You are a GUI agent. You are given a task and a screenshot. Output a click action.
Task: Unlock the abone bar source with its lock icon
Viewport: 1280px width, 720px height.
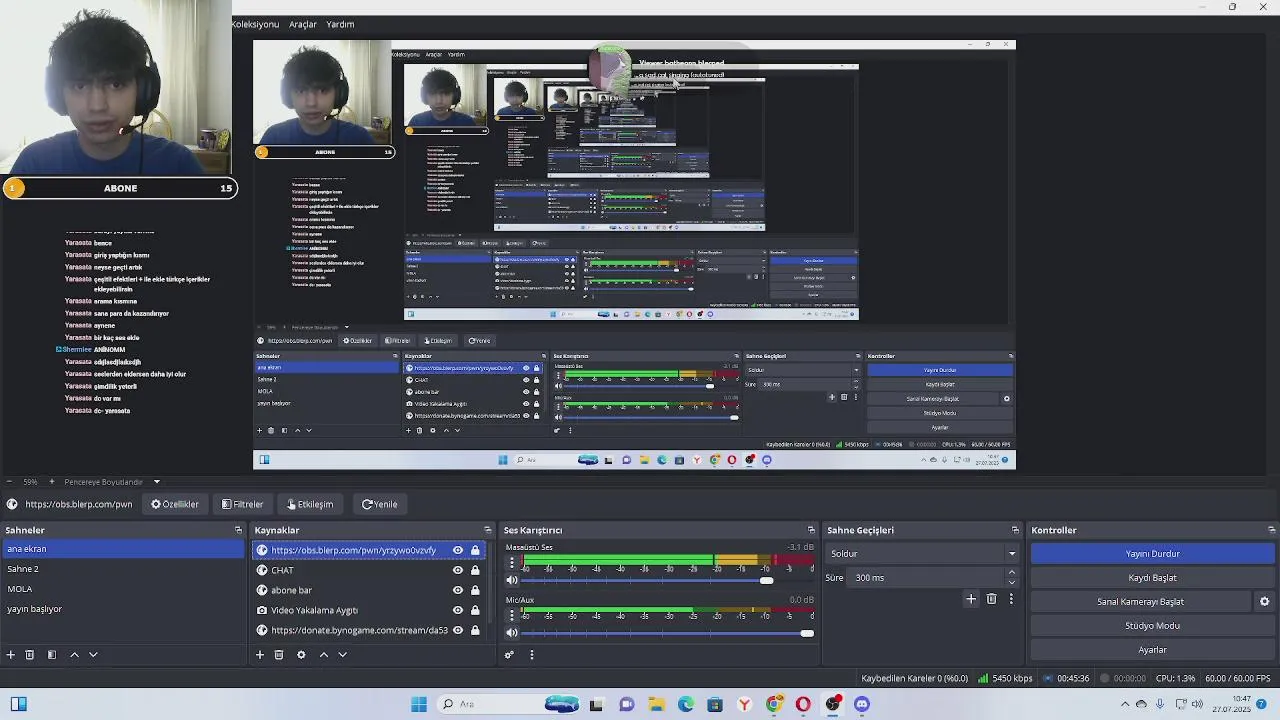(x=475, y=590)
